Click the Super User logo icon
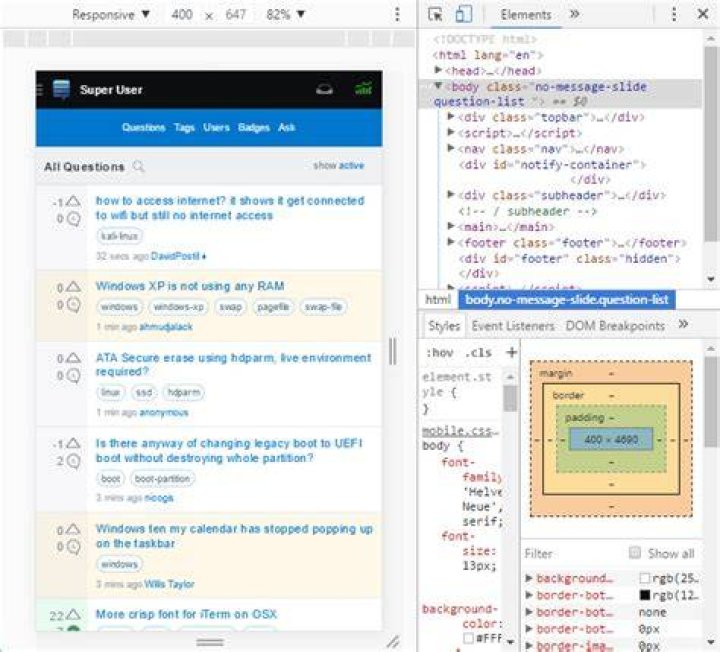The image size is (720, 652). (61, 89)
